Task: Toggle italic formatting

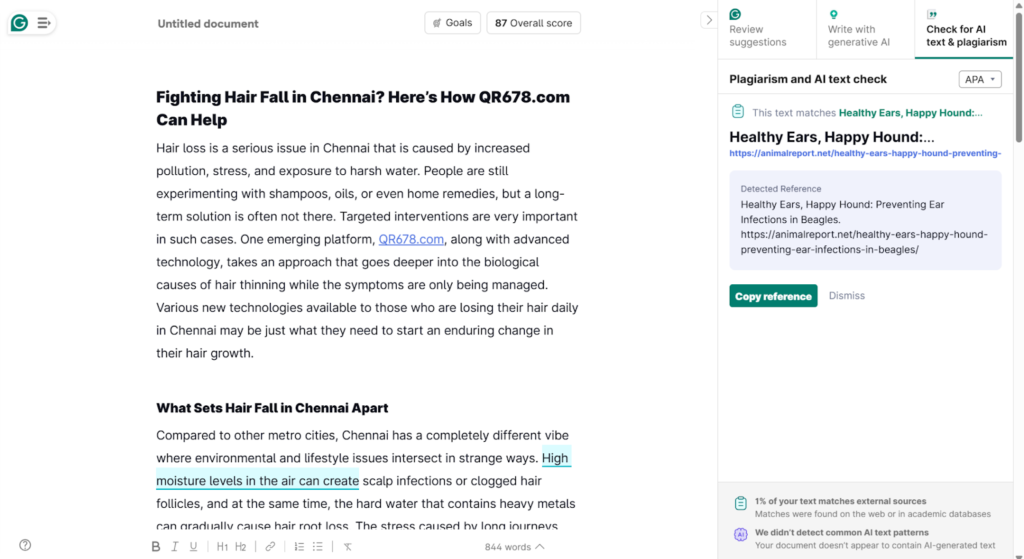Action: [x=174, y=547]
